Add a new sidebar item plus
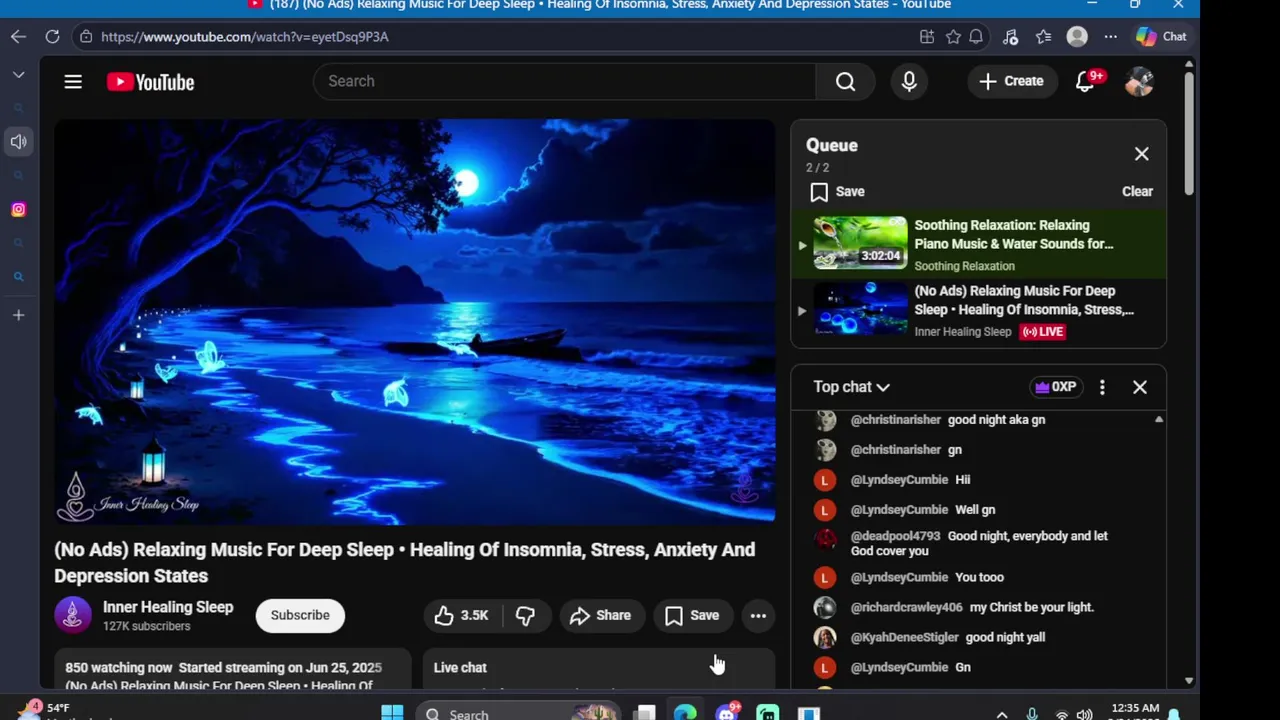 click(x=18, y=315)
